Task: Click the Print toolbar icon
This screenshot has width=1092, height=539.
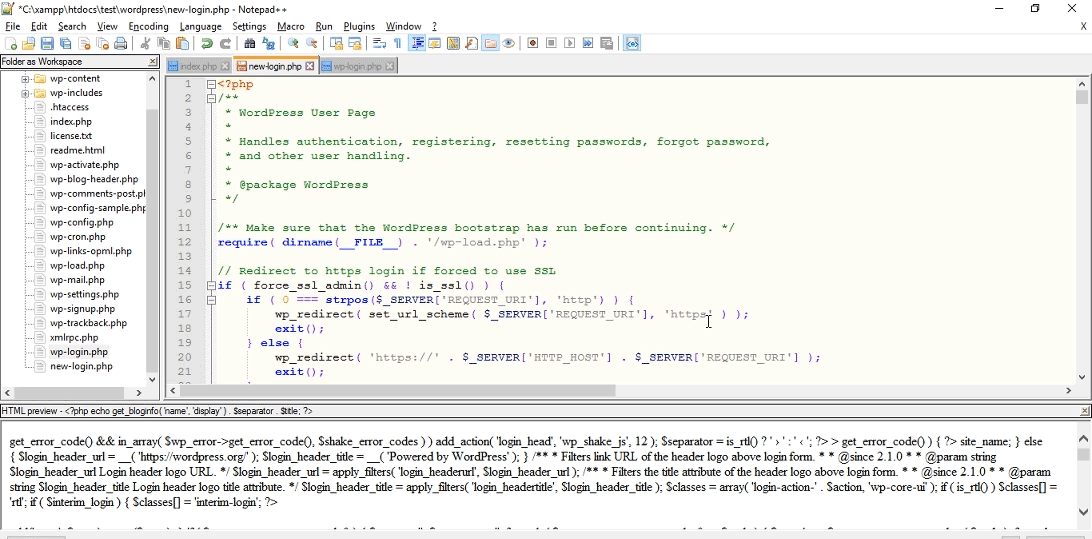Action: 121,44
